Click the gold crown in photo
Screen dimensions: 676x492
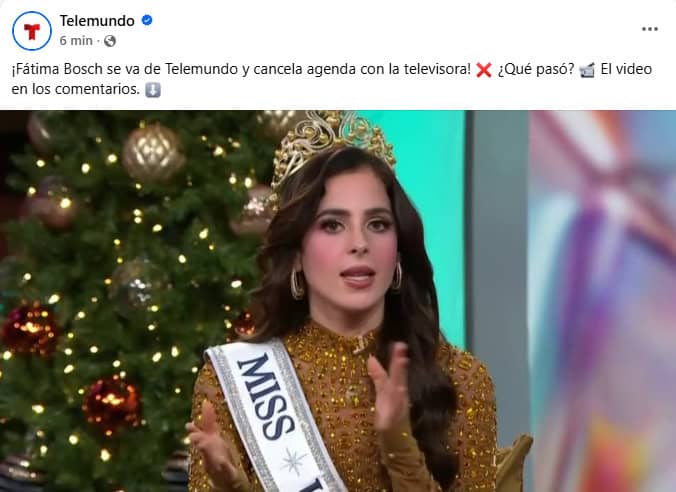pos(334,144)
